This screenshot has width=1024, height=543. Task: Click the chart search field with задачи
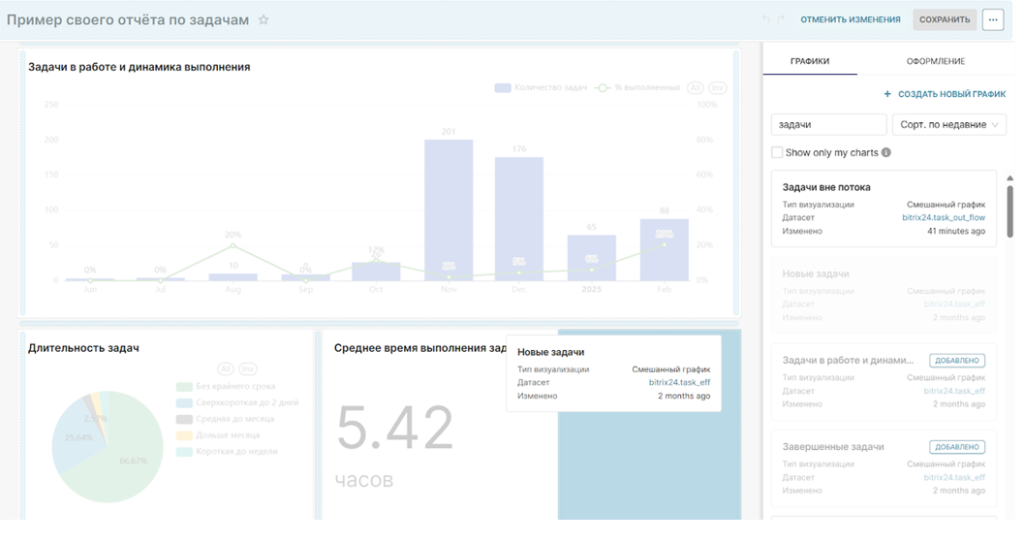point(829,124)
